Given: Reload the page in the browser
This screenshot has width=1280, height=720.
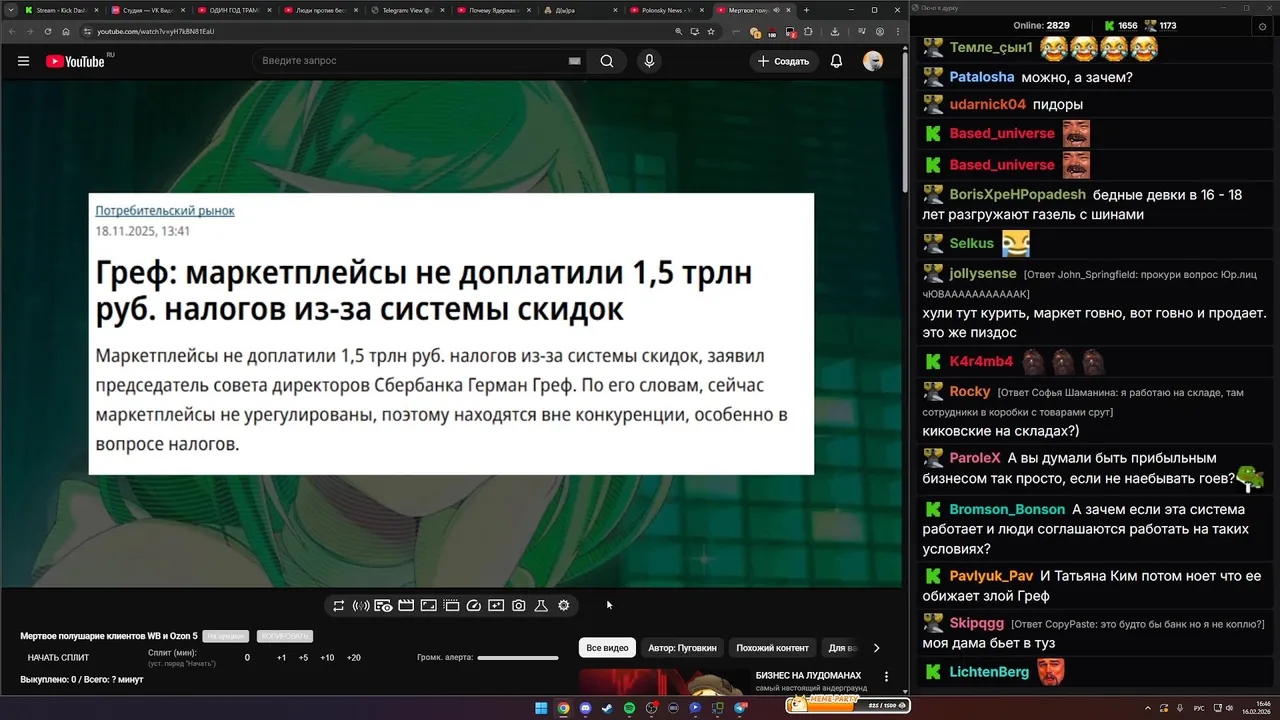Looking at the screenshot, I should (48, 31).
